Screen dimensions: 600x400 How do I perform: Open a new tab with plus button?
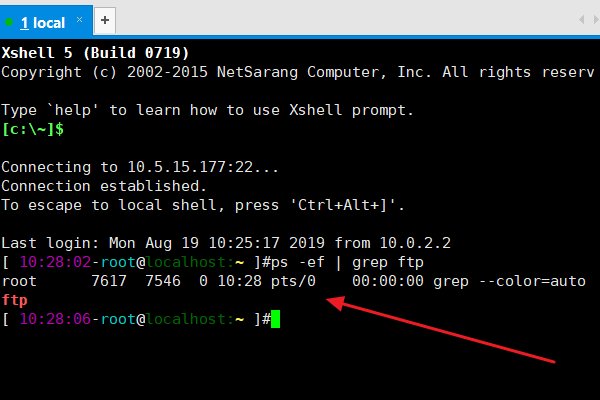[105, 20]
